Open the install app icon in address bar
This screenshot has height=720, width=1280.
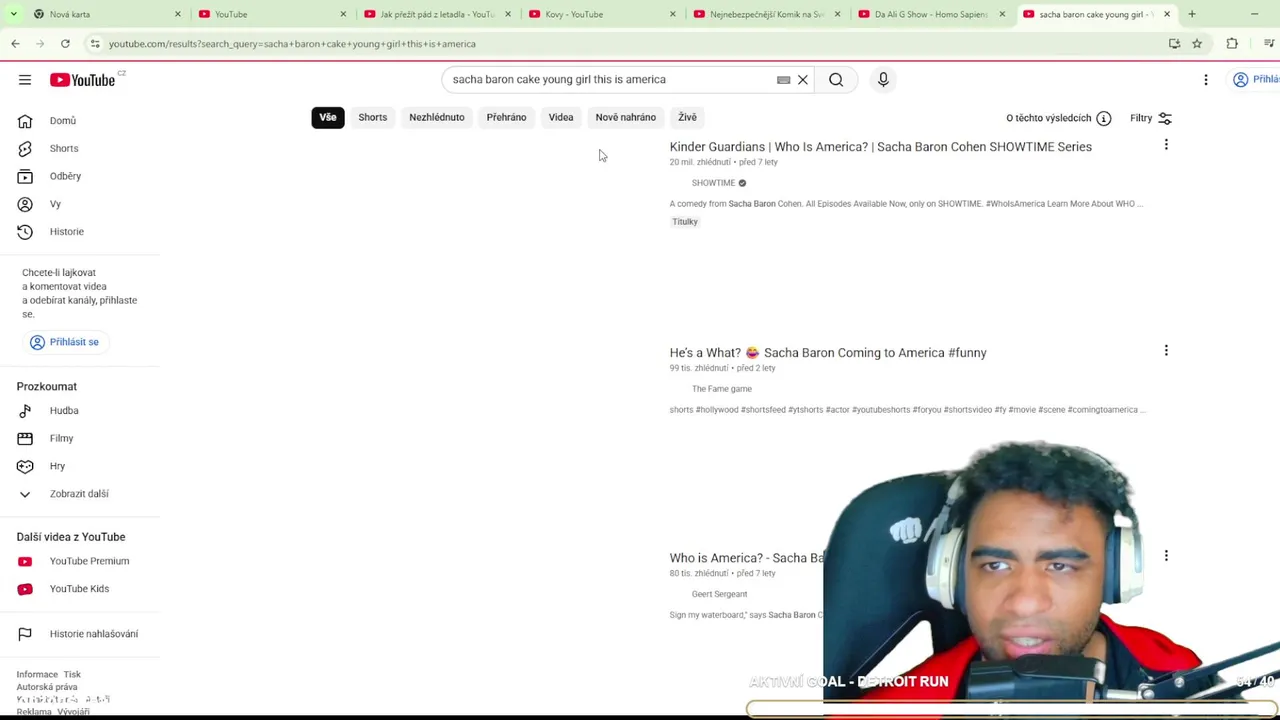[1174, 44]
